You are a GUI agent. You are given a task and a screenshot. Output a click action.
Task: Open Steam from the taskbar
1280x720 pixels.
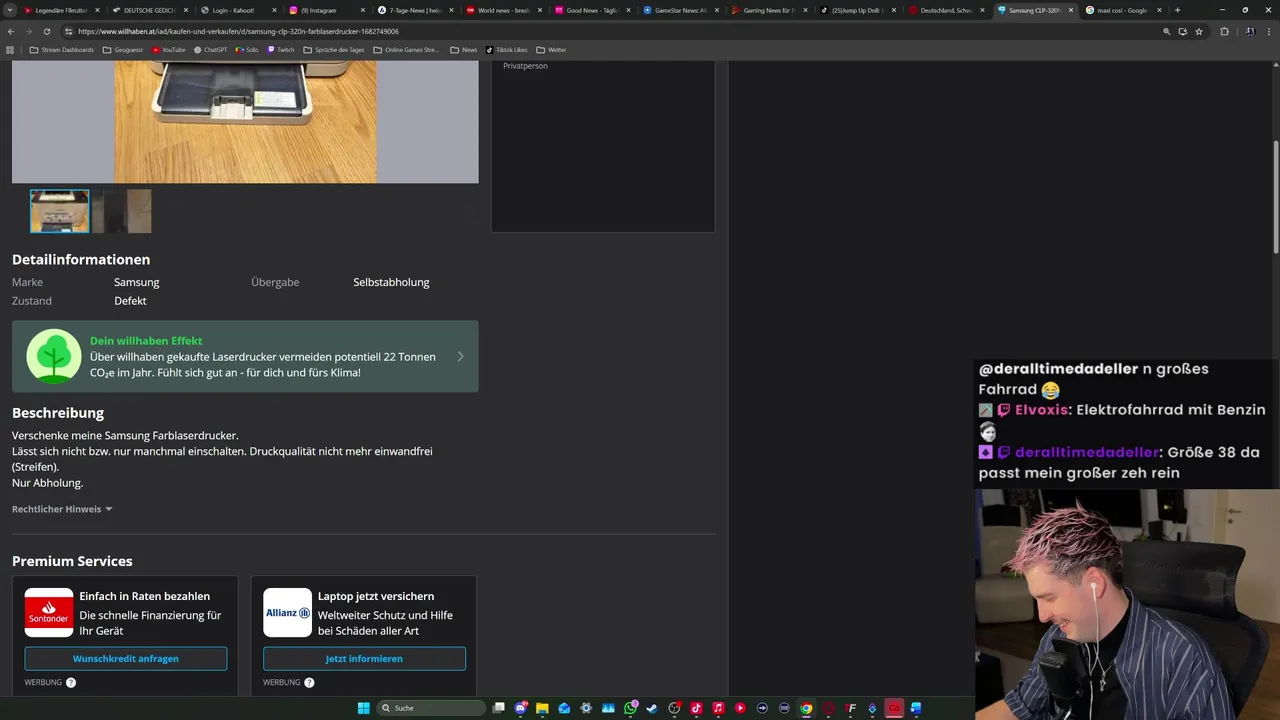click(653, 708)
